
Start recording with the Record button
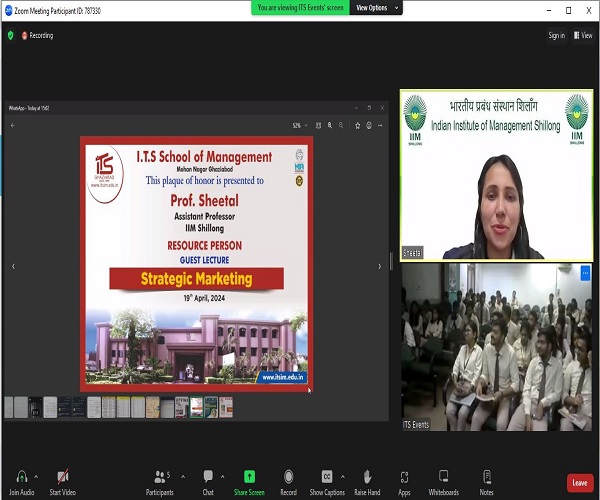pyautogui.click(x=289, y=482)
